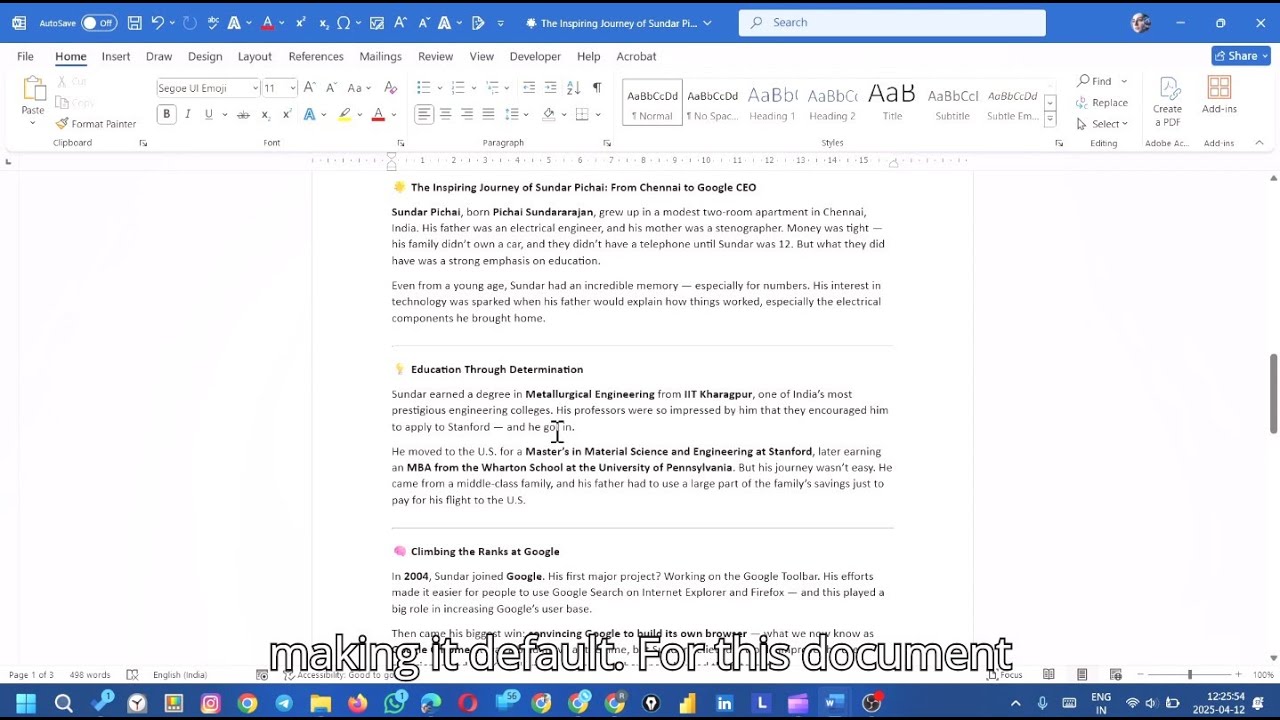Viewport: 1280px width, 720px height.
Task: Click the Borders icon
Action: tap(582, 114)
